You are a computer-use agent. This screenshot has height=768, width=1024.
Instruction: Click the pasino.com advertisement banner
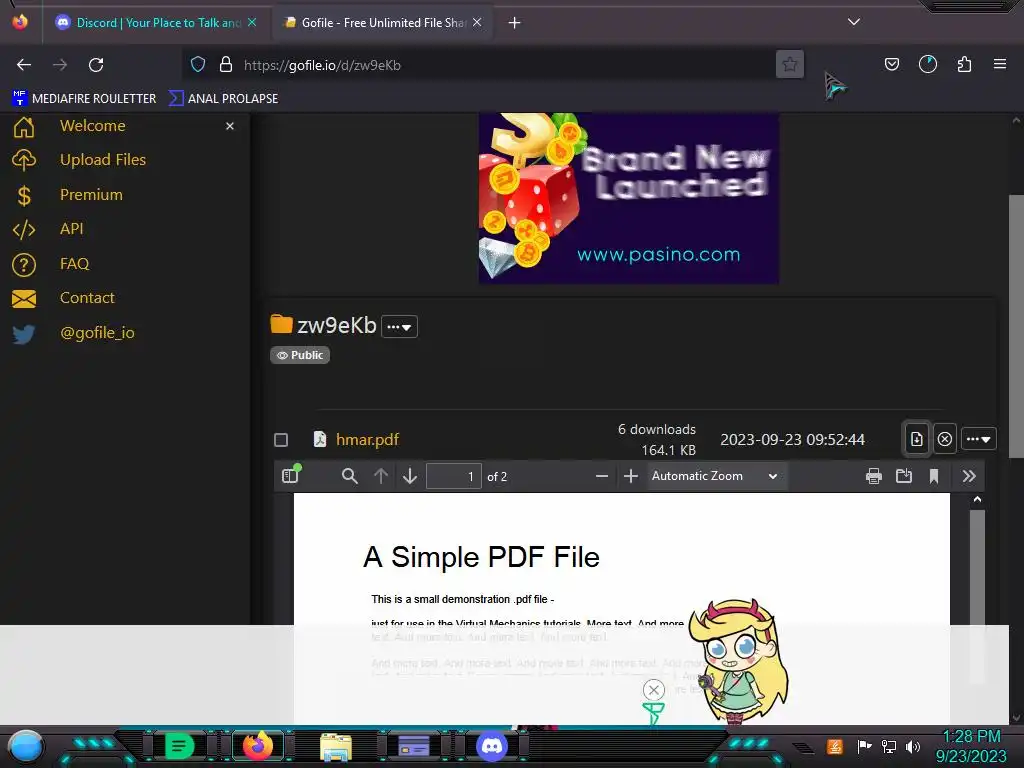[628, 198]
